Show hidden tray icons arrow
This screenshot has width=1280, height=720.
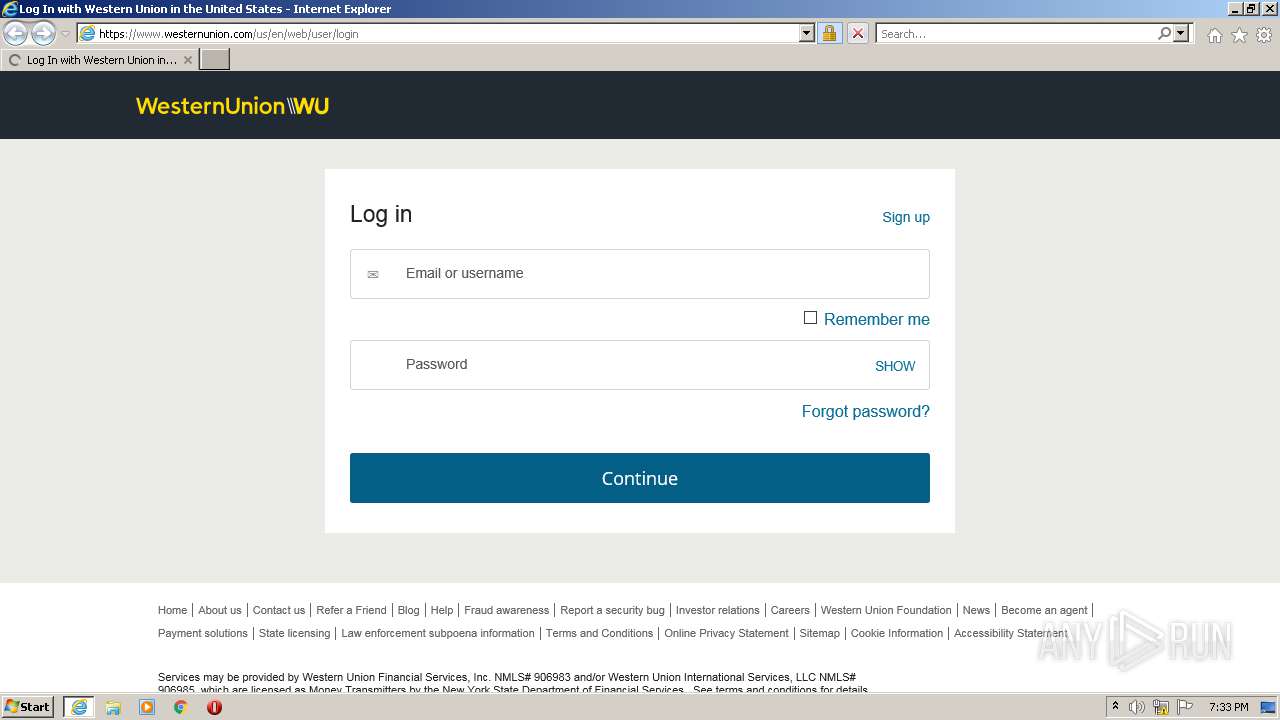[x=1115, y=706]
